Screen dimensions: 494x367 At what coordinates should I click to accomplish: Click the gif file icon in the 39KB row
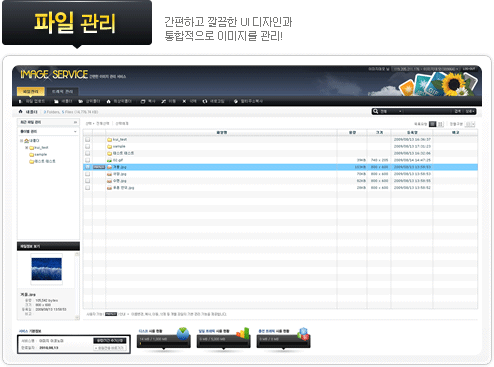pyautogui.click(x=109, y=160)
